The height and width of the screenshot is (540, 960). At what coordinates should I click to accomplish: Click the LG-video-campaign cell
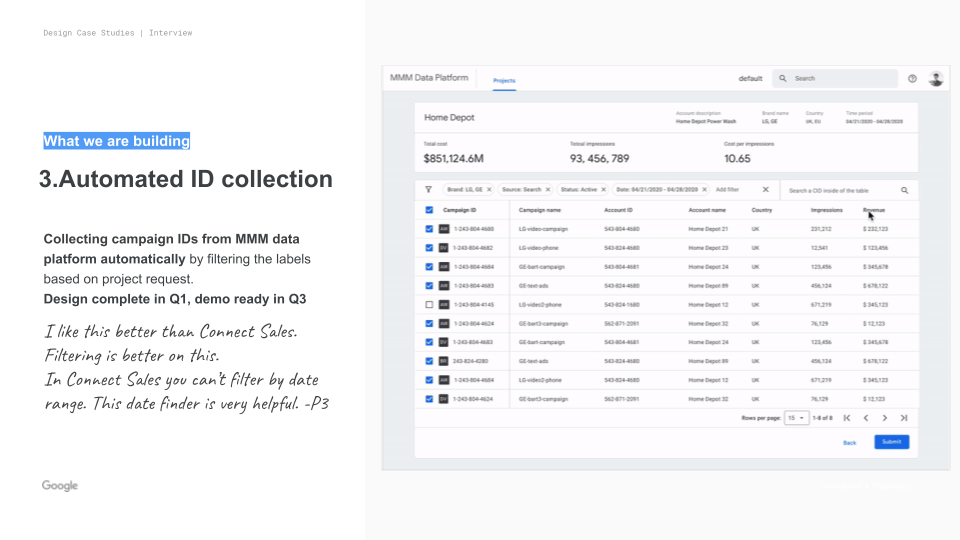543,229
